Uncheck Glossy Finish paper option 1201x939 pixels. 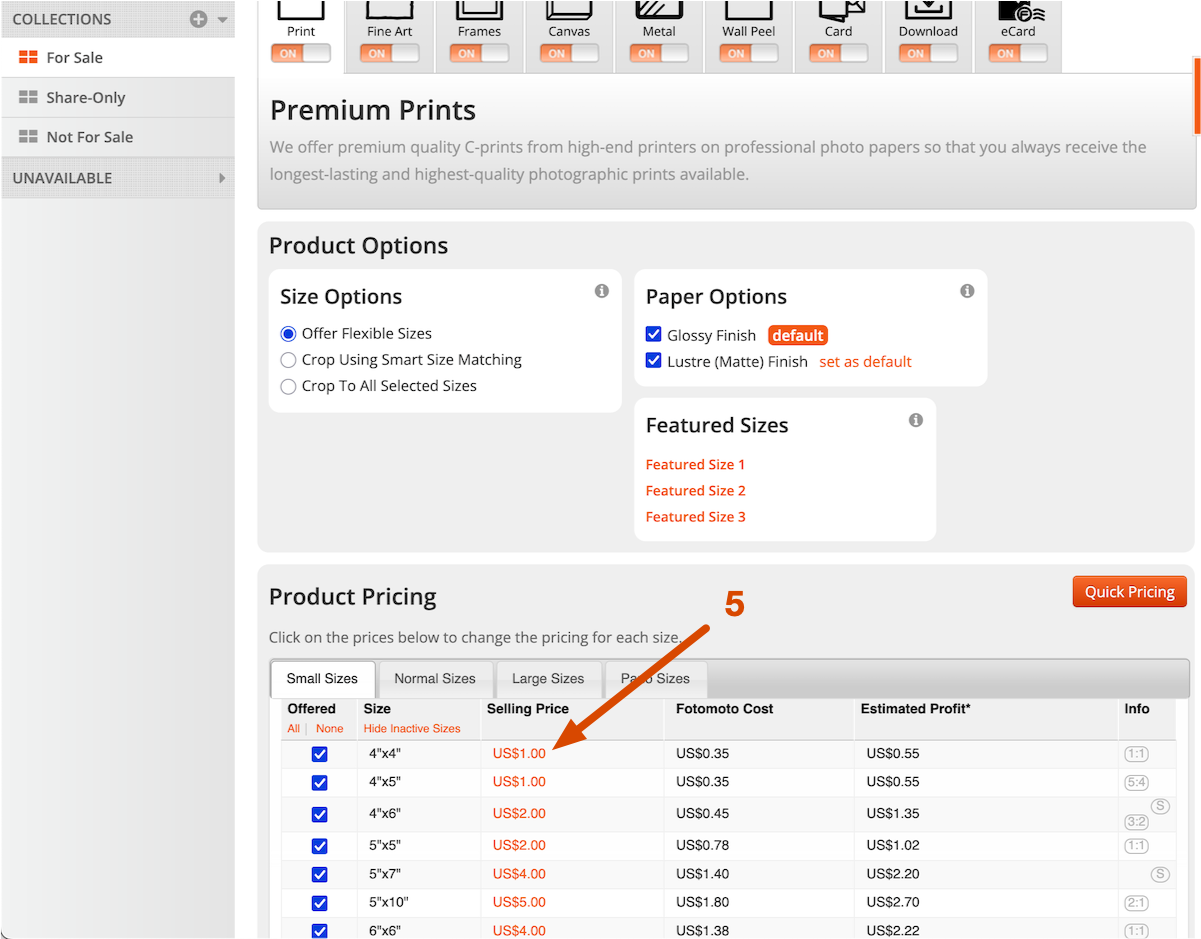click(x=654, y=334)
